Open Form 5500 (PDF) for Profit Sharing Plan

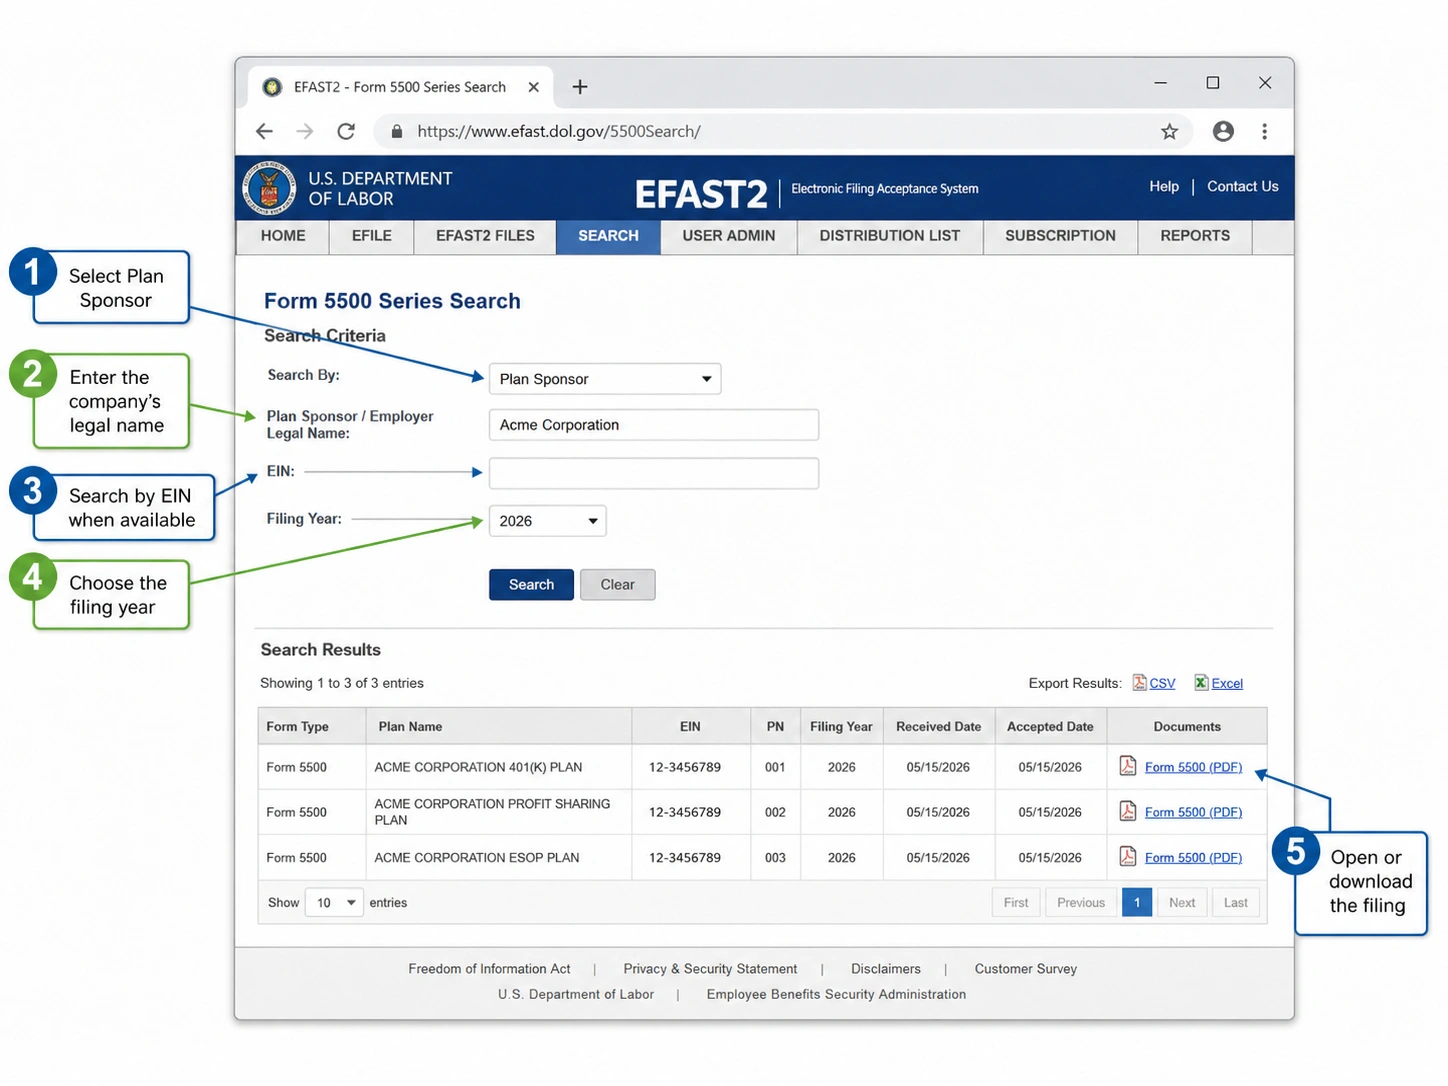pyautogui.click(x=1193, y=812)
